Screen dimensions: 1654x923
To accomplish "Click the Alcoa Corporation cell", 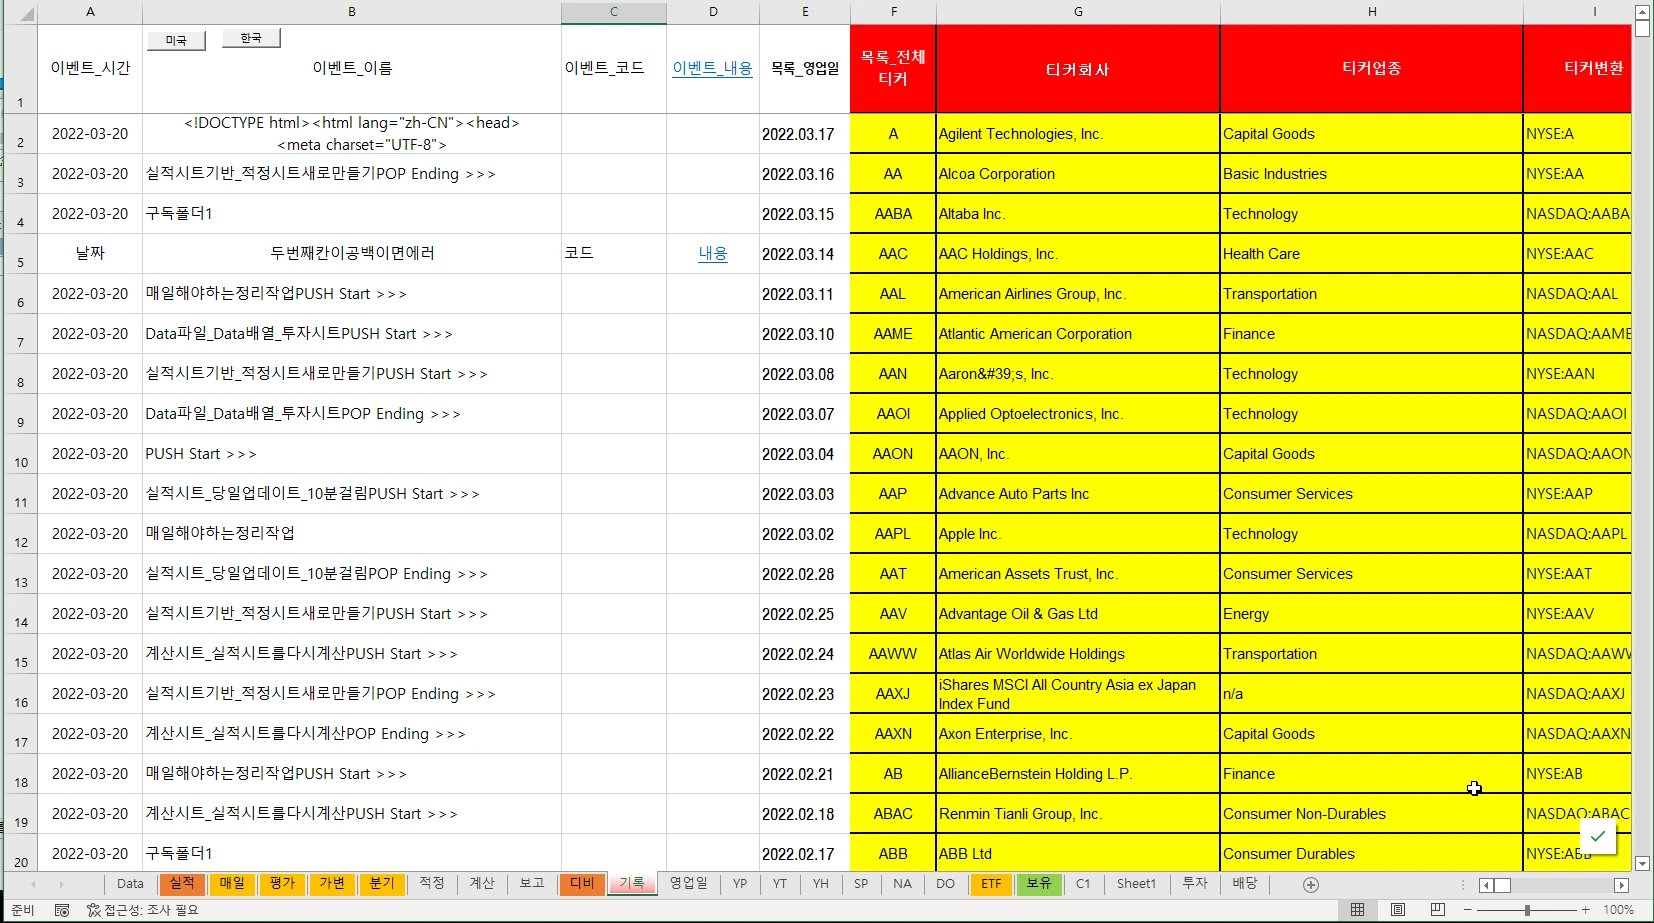I will click(x=1078, y=174).
